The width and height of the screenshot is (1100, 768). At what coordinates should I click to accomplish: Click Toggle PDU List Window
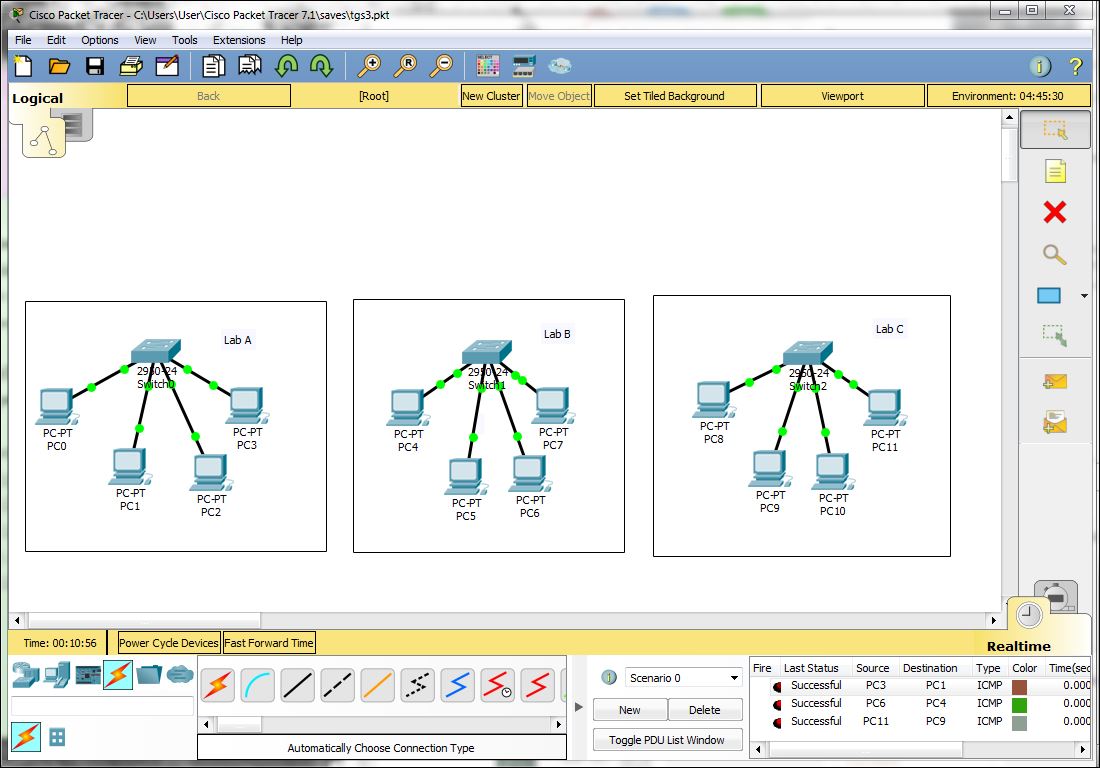(667, 739)
